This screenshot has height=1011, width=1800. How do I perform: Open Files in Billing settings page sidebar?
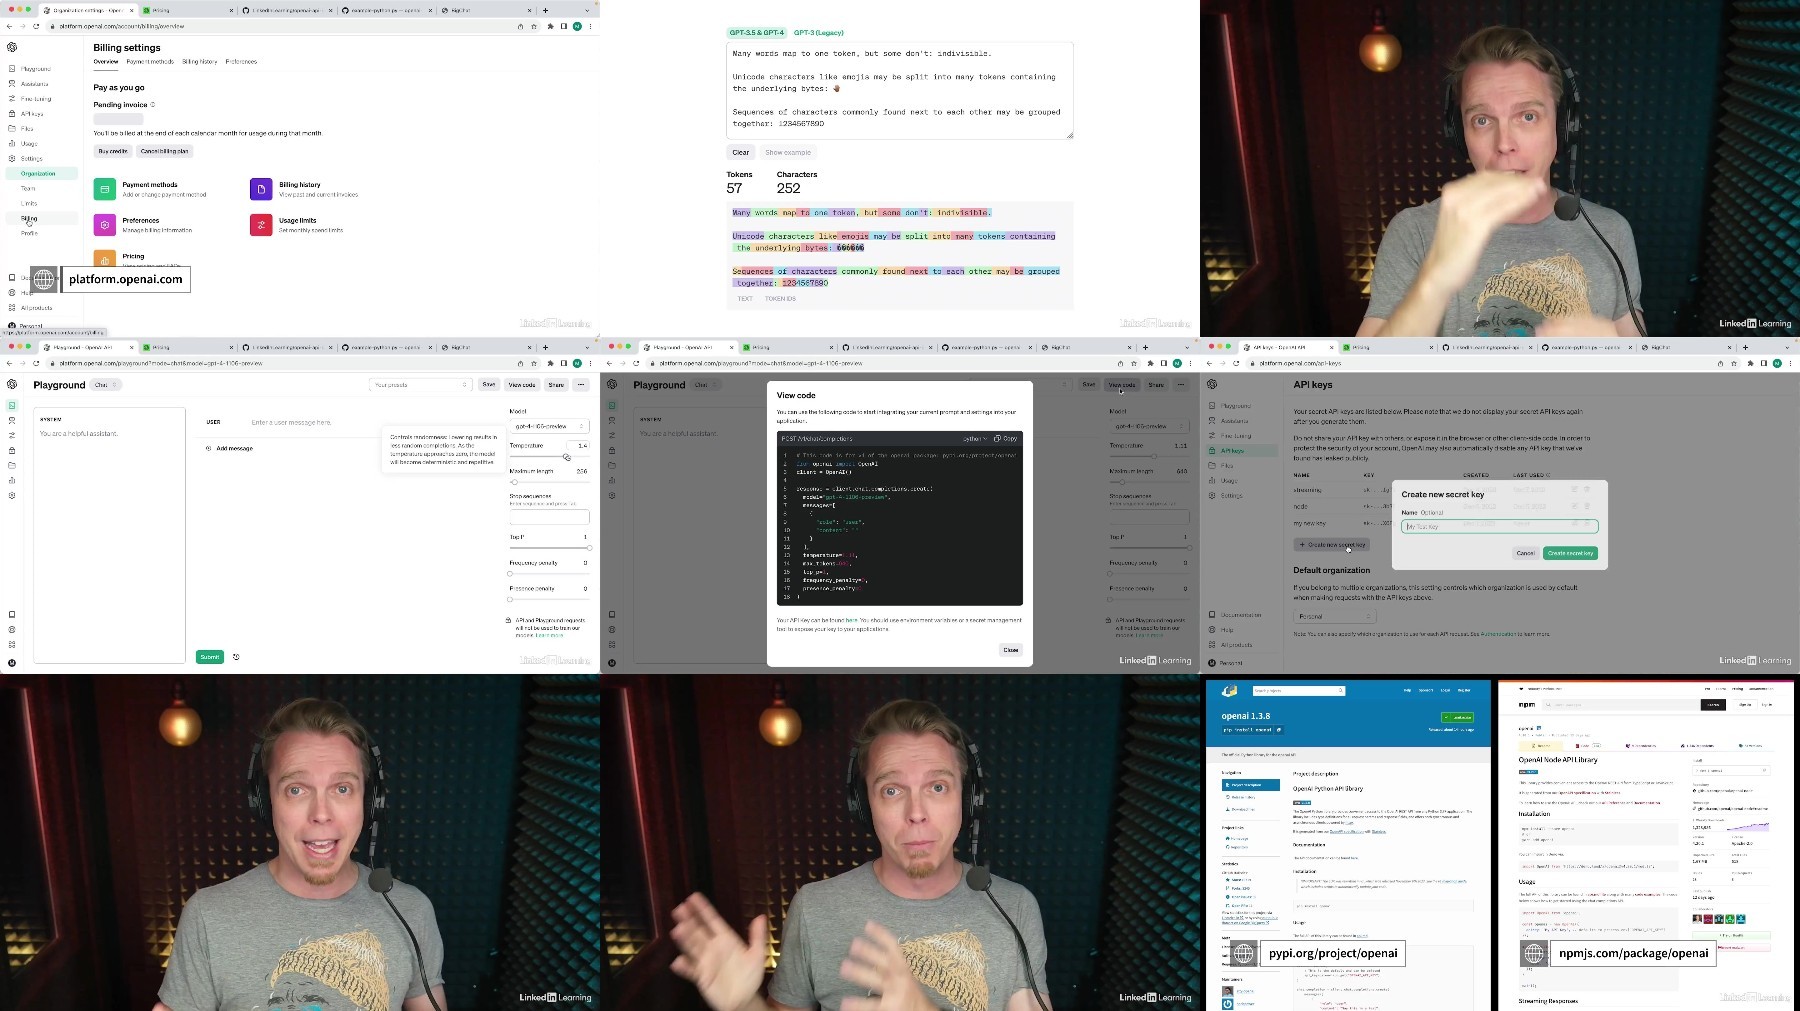click(x=27, y=129)
